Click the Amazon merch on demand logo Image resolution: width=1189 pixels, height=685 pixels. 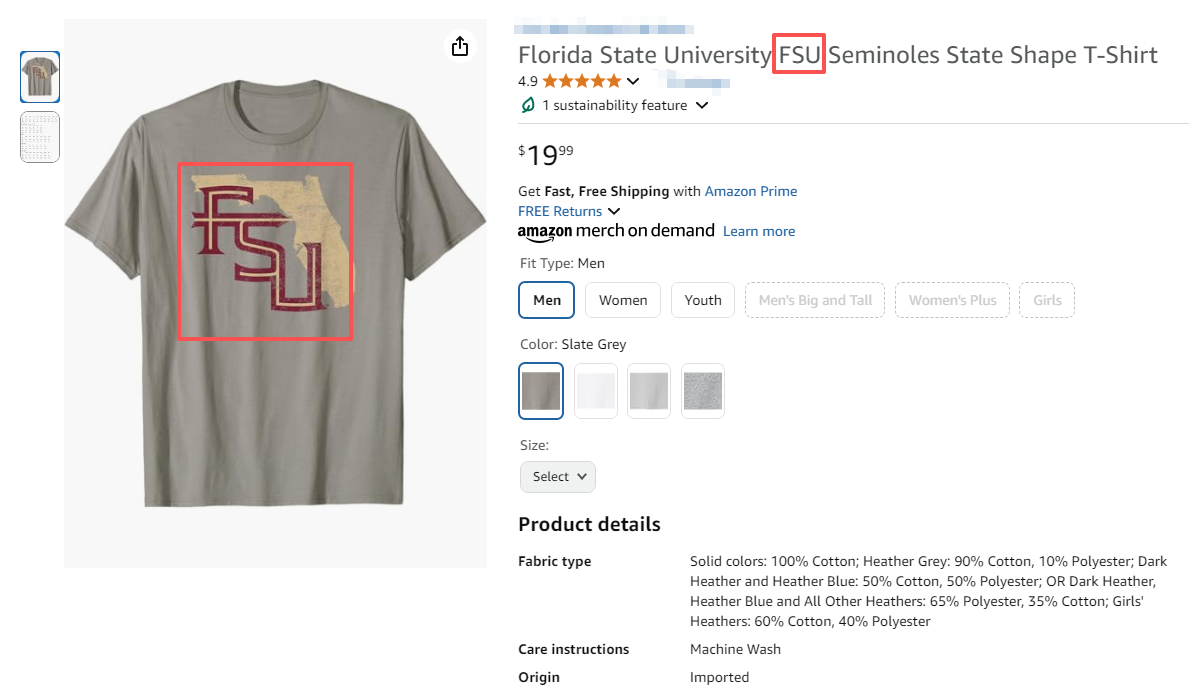[x=616, y=231]
